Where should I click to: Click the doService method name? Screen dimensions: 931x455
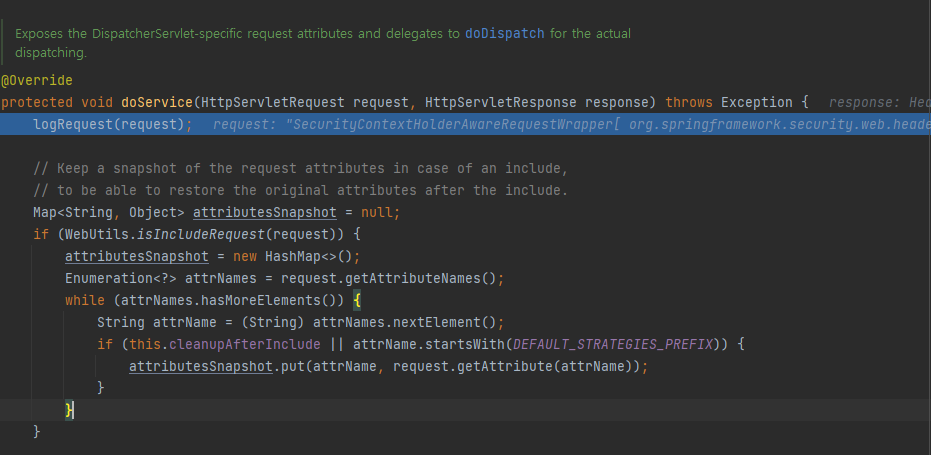pos(157,102)
